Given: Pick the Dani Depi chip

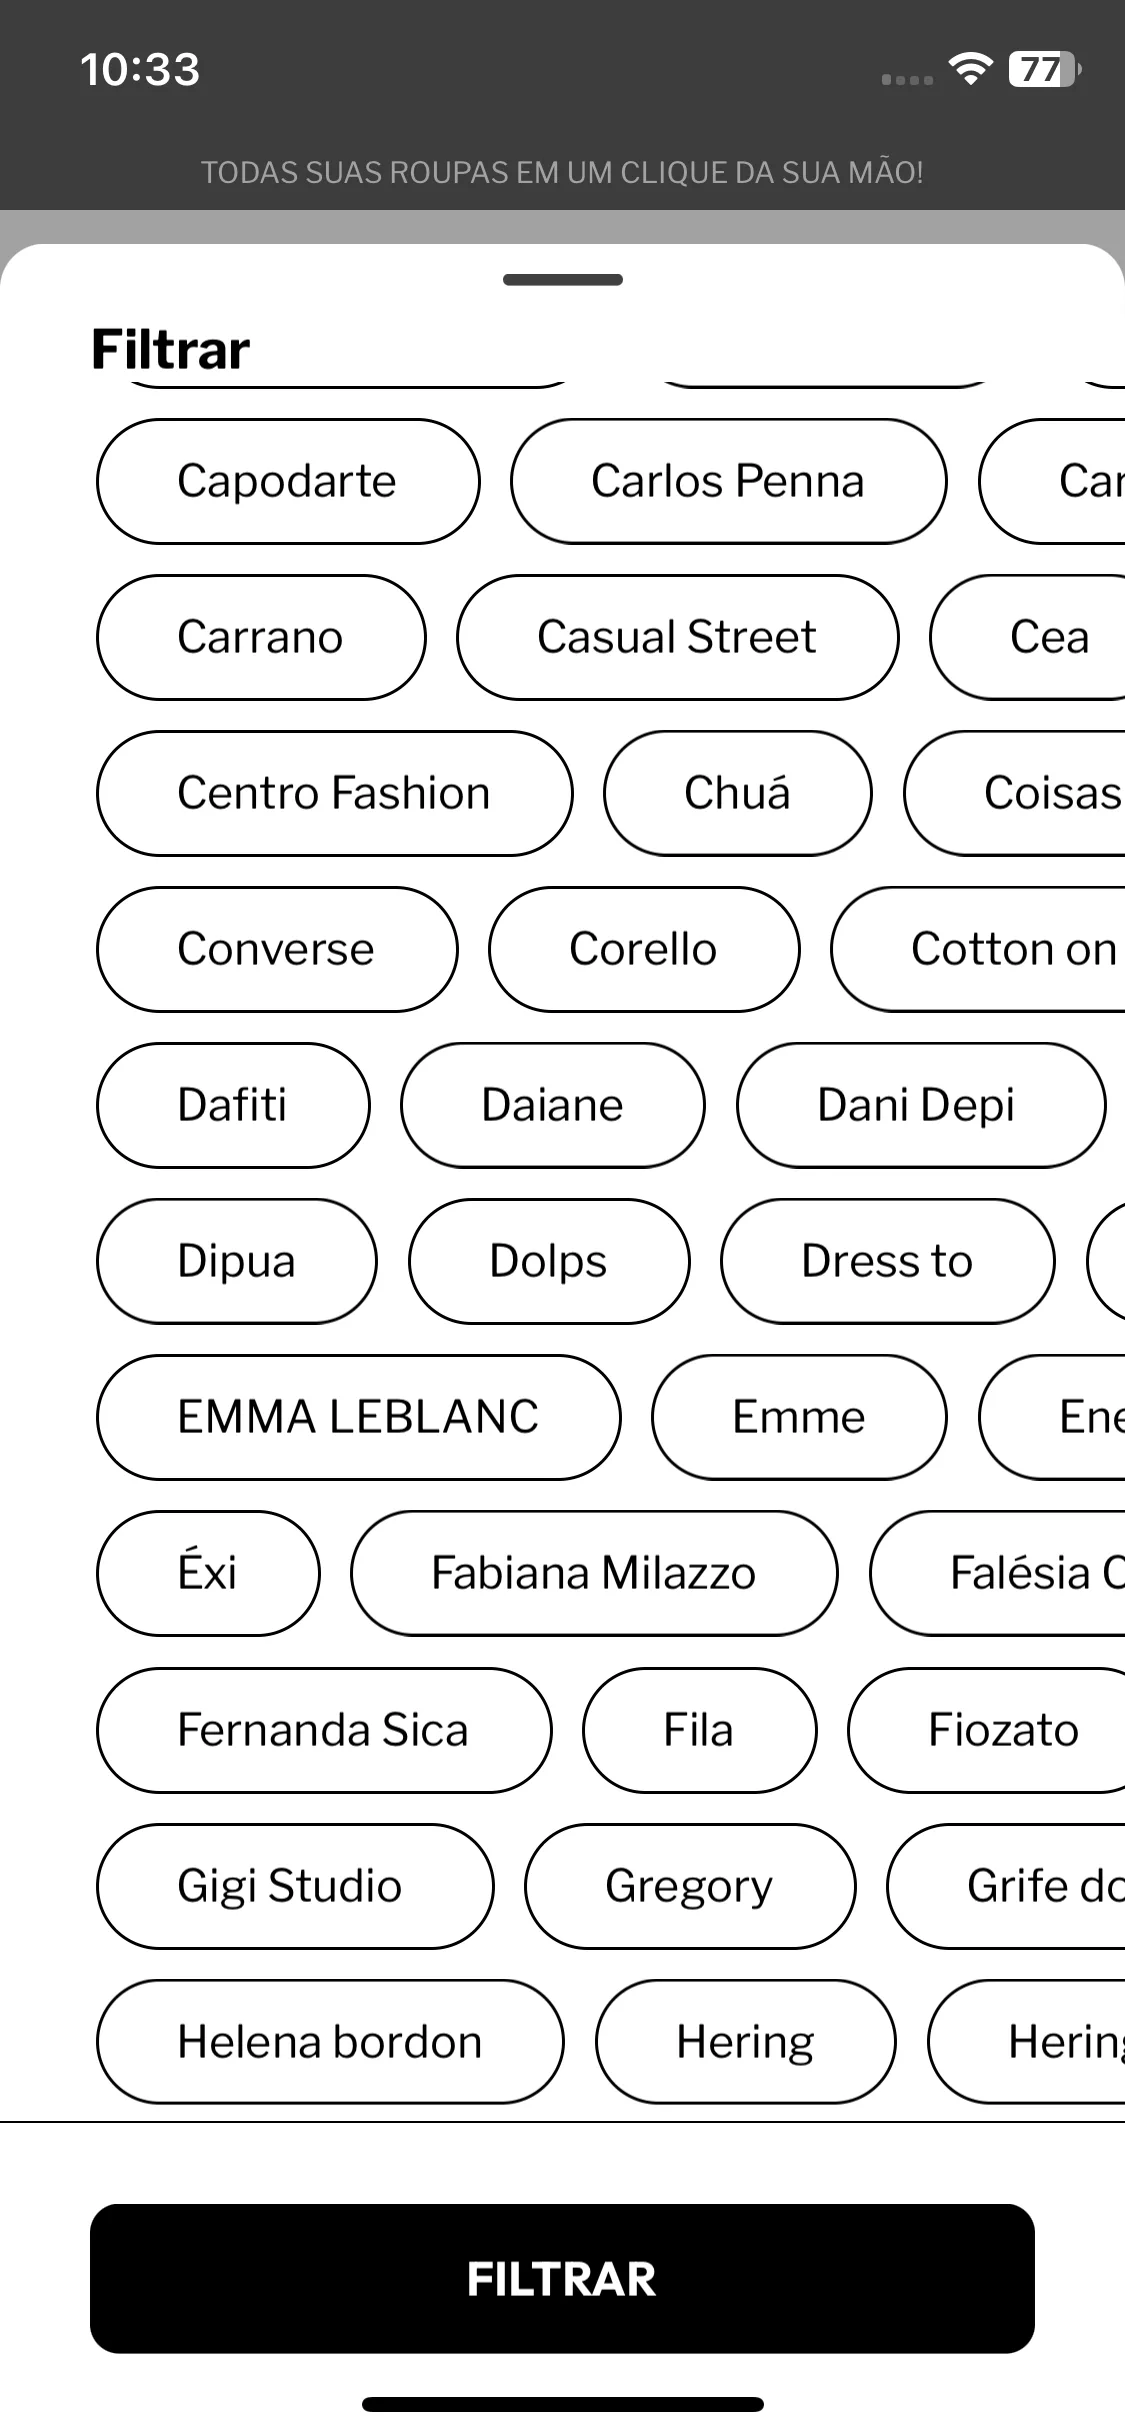Looking at the screenshot, I should [921, 1105].
